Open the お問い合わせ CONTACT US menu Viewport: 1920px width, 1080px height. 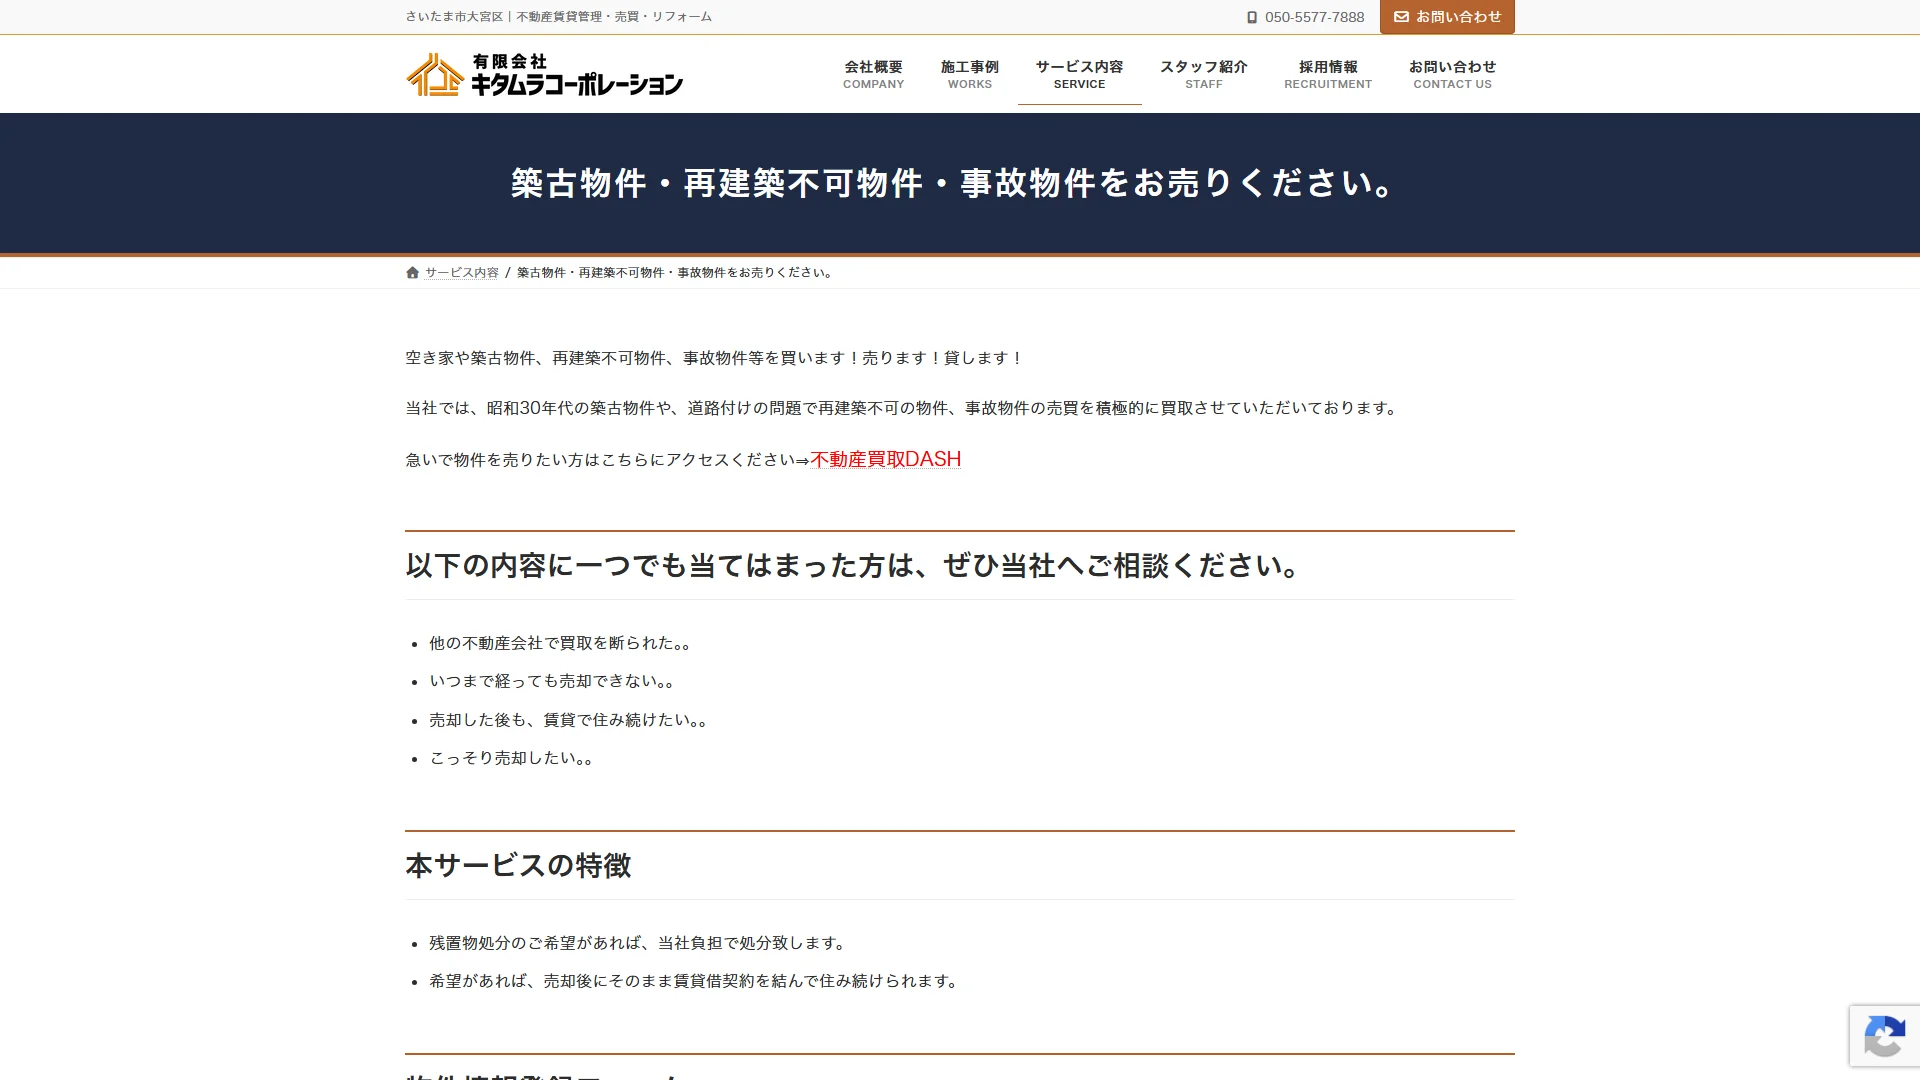point(1452,74)
